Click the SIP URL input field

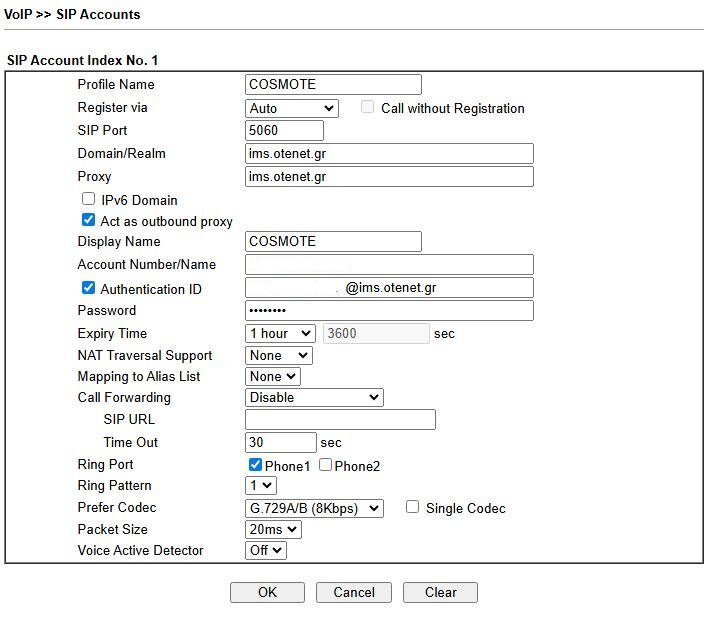[x=340, y=419]
